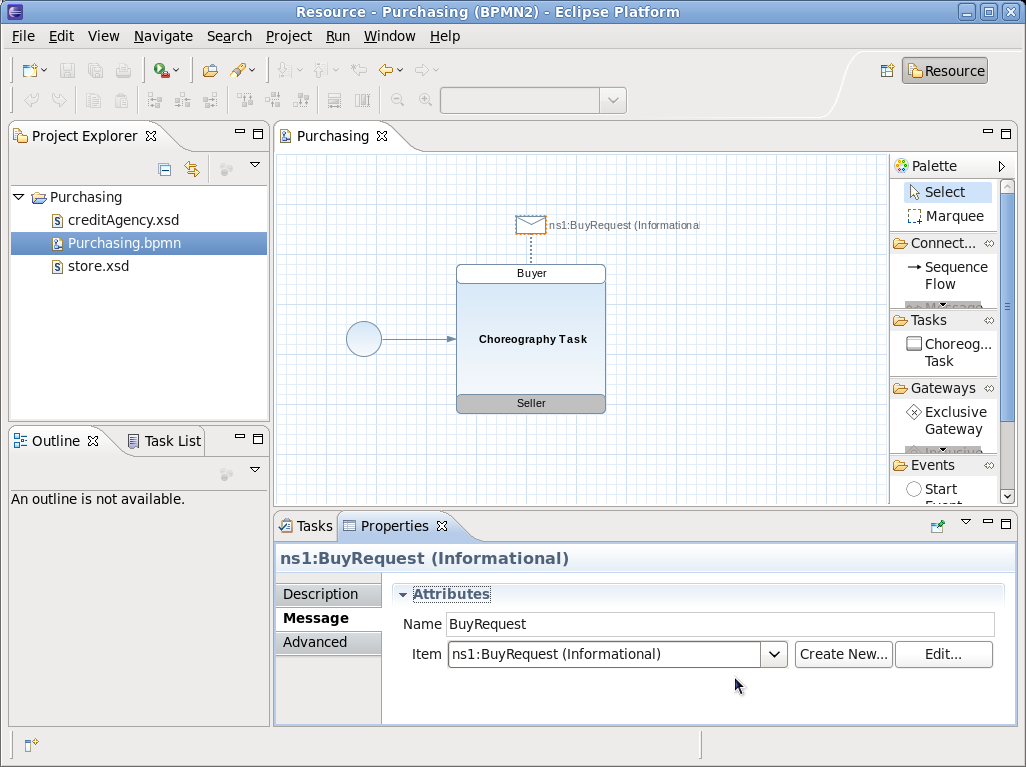This screenshot has width=1026, height=767.
Task: Click the Paste clipboard toolbar icon
Action: point(121,100)
